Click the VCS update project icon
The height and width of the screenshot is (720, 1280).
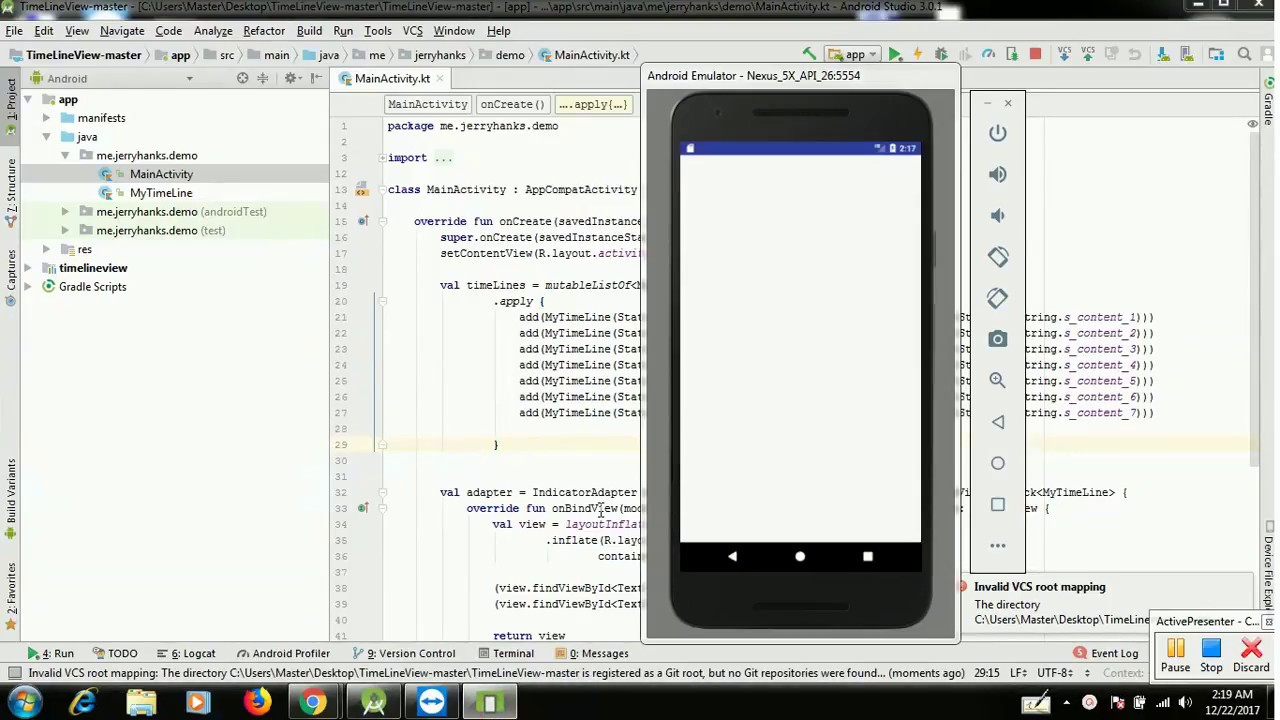click(x=1064, y=54)
